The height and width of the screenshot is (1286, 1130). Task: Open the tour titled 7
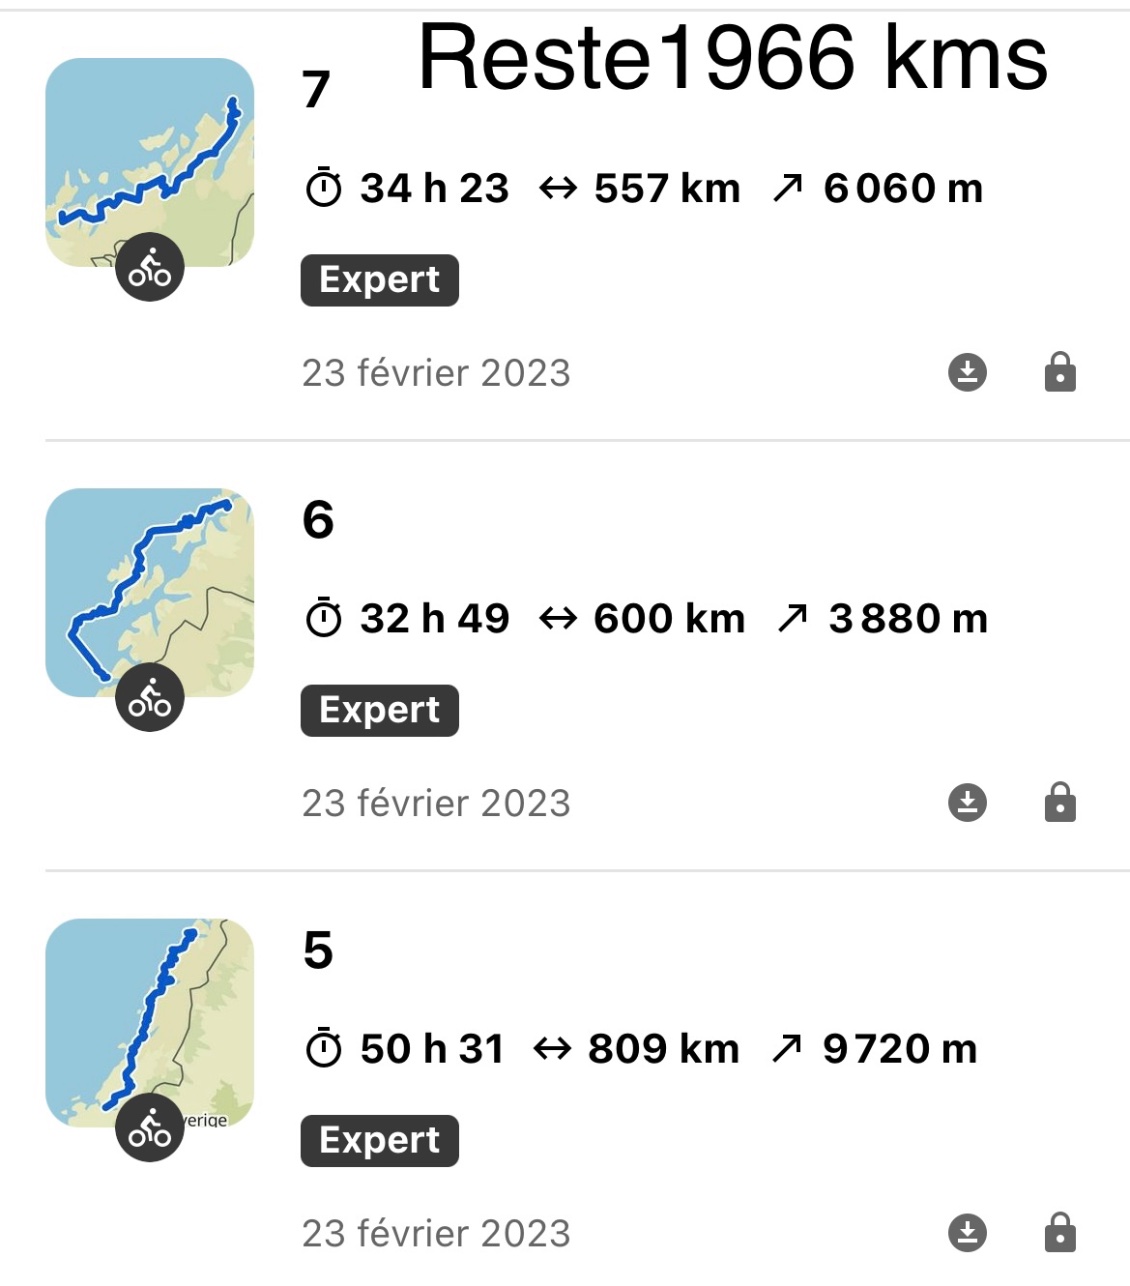coord(316,90)
